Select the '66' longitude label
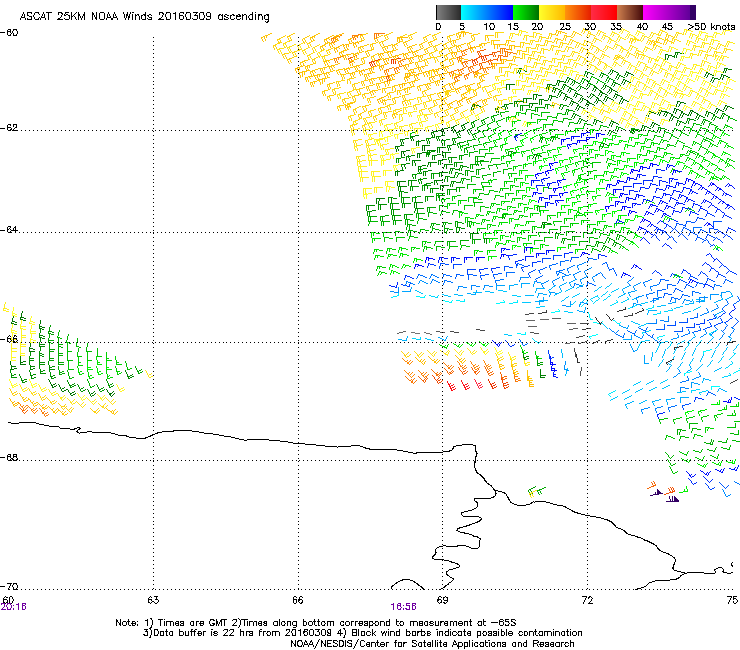740x650 pixels. click(298, 600)
